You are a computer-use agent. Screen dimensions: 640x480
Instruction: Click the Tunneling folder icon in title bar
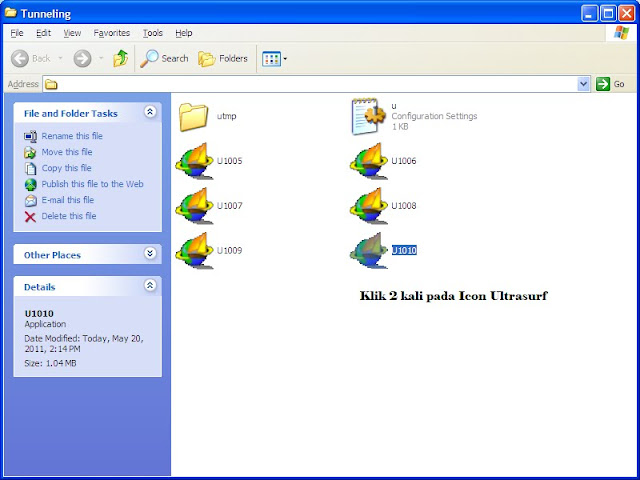pos(11,13)
